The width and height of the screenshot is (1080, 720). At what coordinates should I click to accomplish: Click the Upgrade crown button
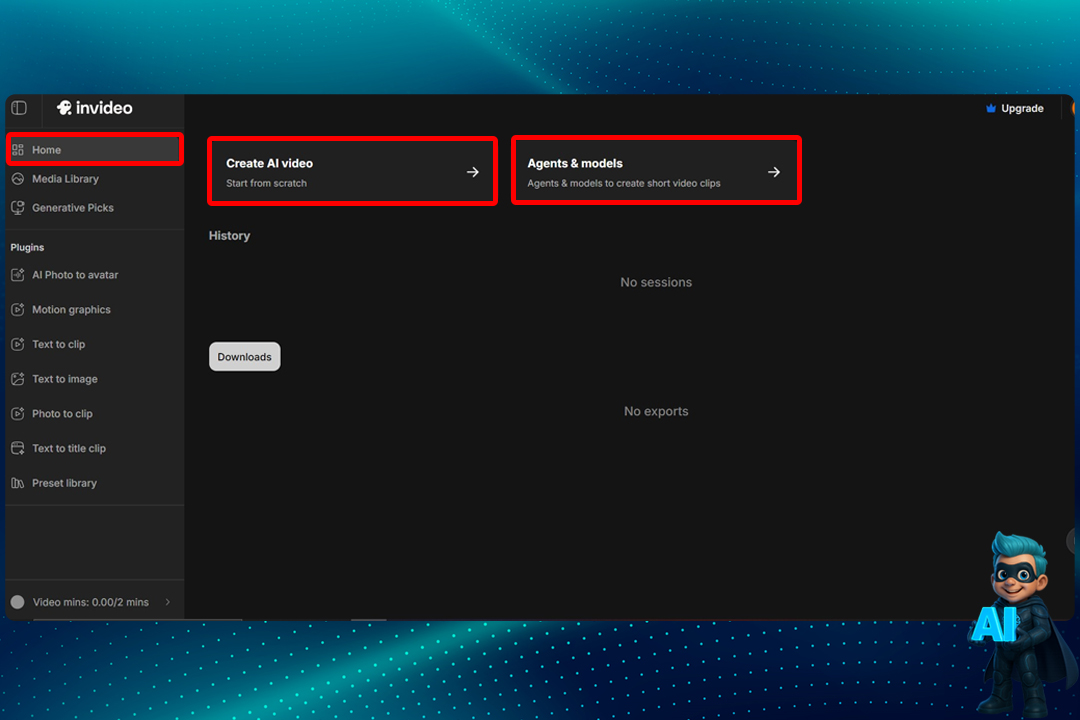coord(1014,108)
